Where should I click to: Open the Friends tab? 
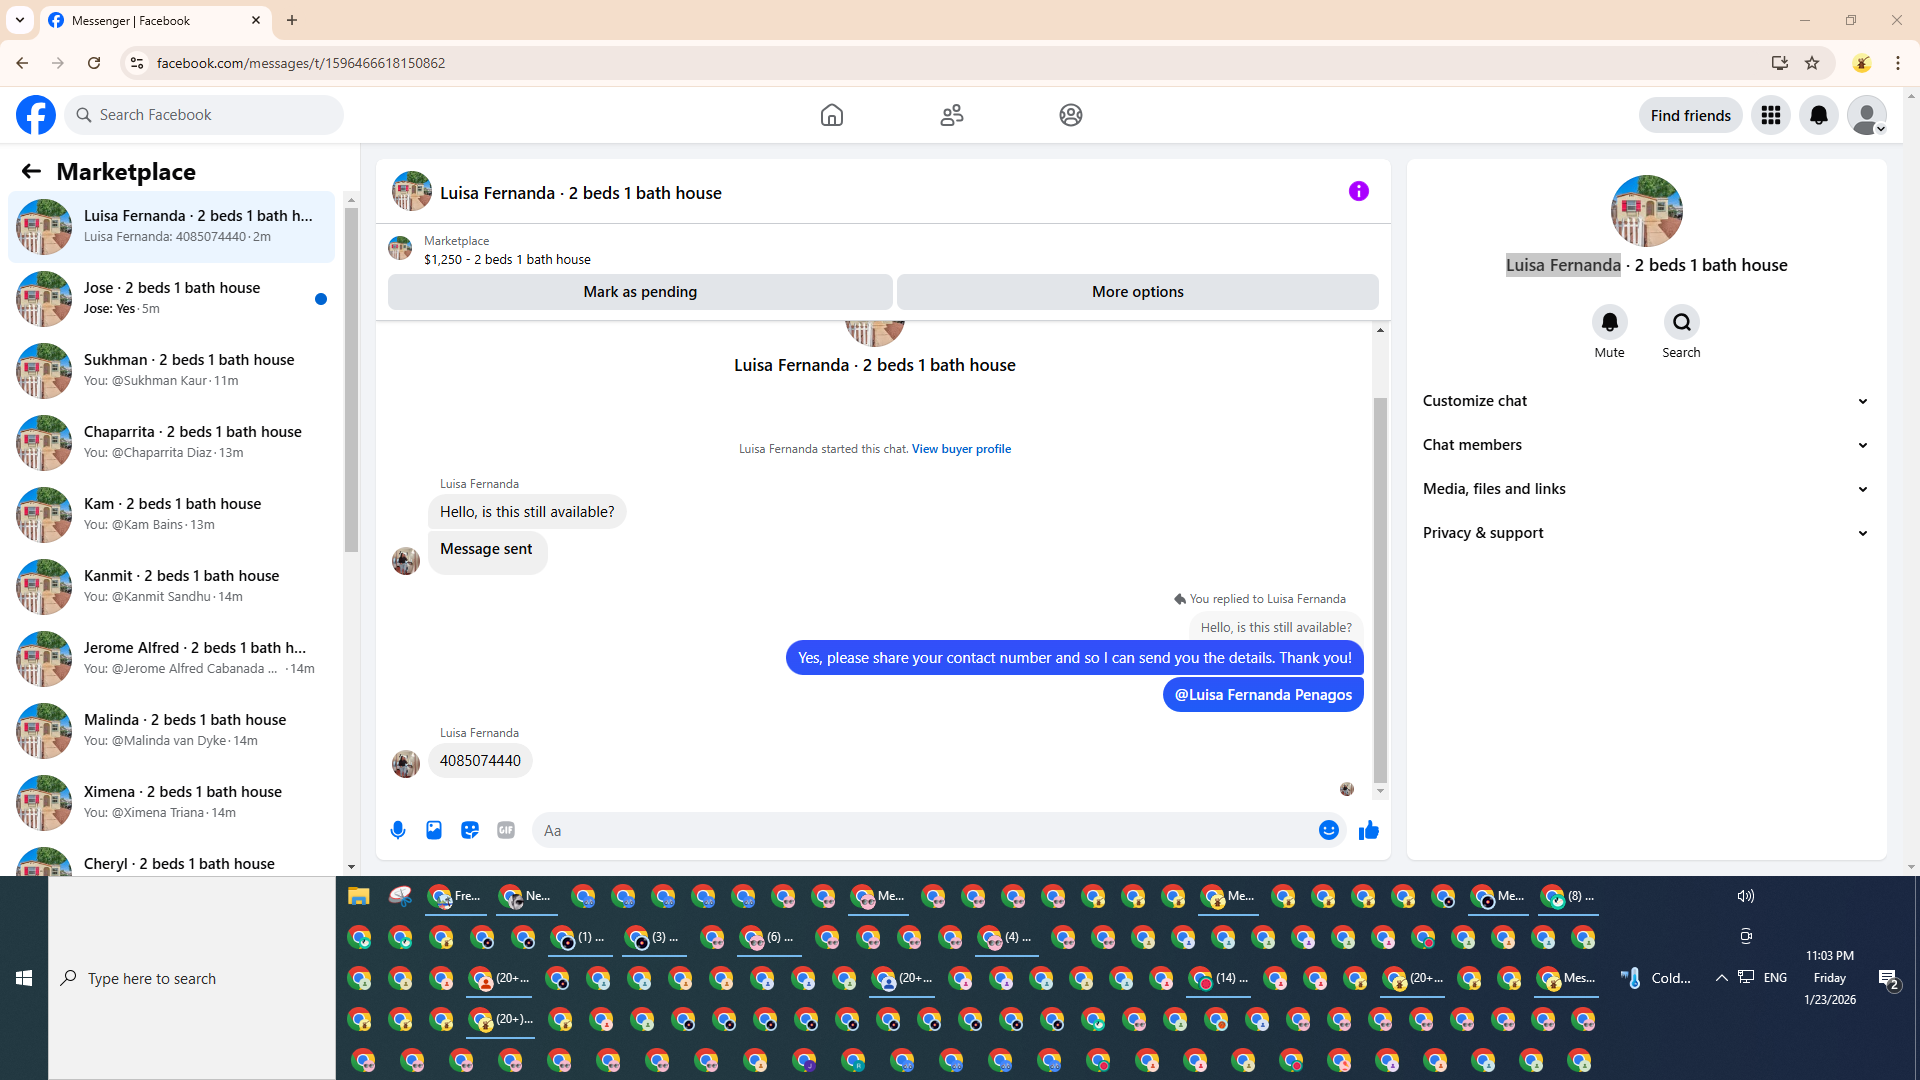point(951,115)
